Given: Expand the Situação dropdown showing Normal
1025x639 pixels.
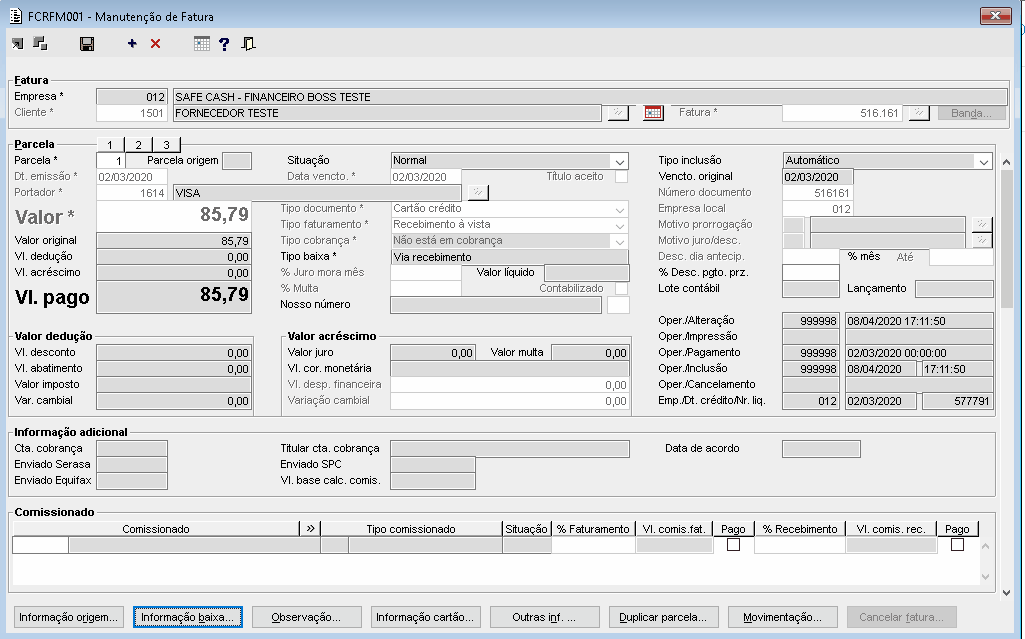Looking at the screenshot, I should coord(620,161).
